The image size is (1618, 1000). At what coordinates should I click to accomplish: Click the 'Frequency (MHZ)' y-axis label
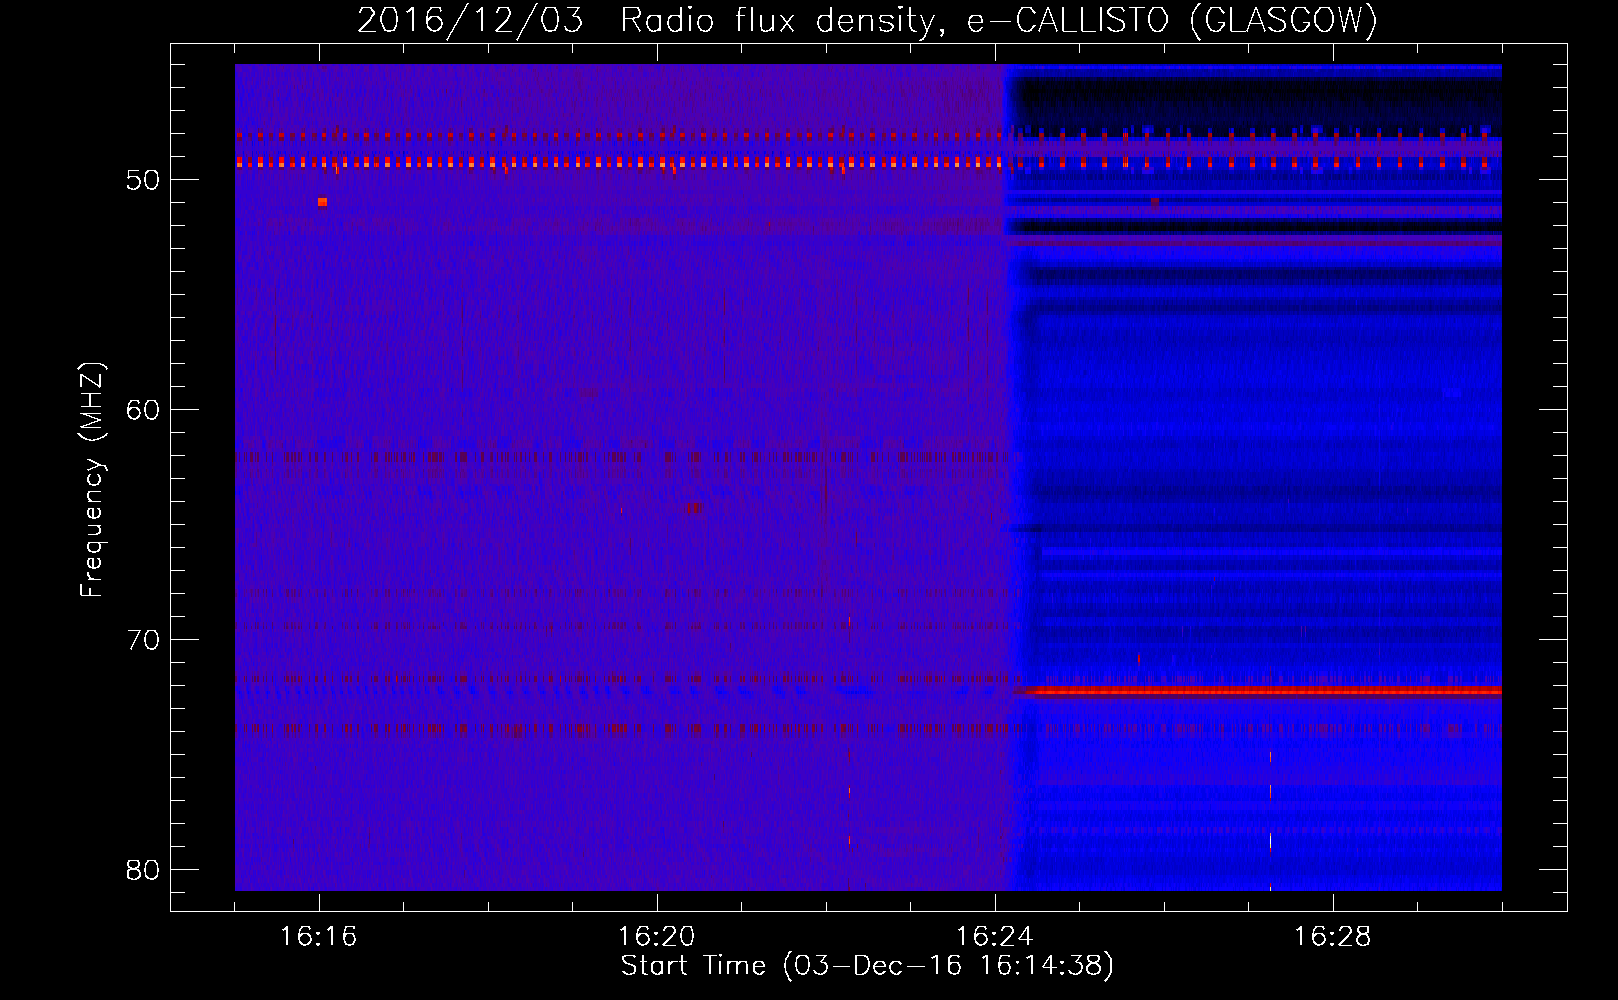(92, 480)
